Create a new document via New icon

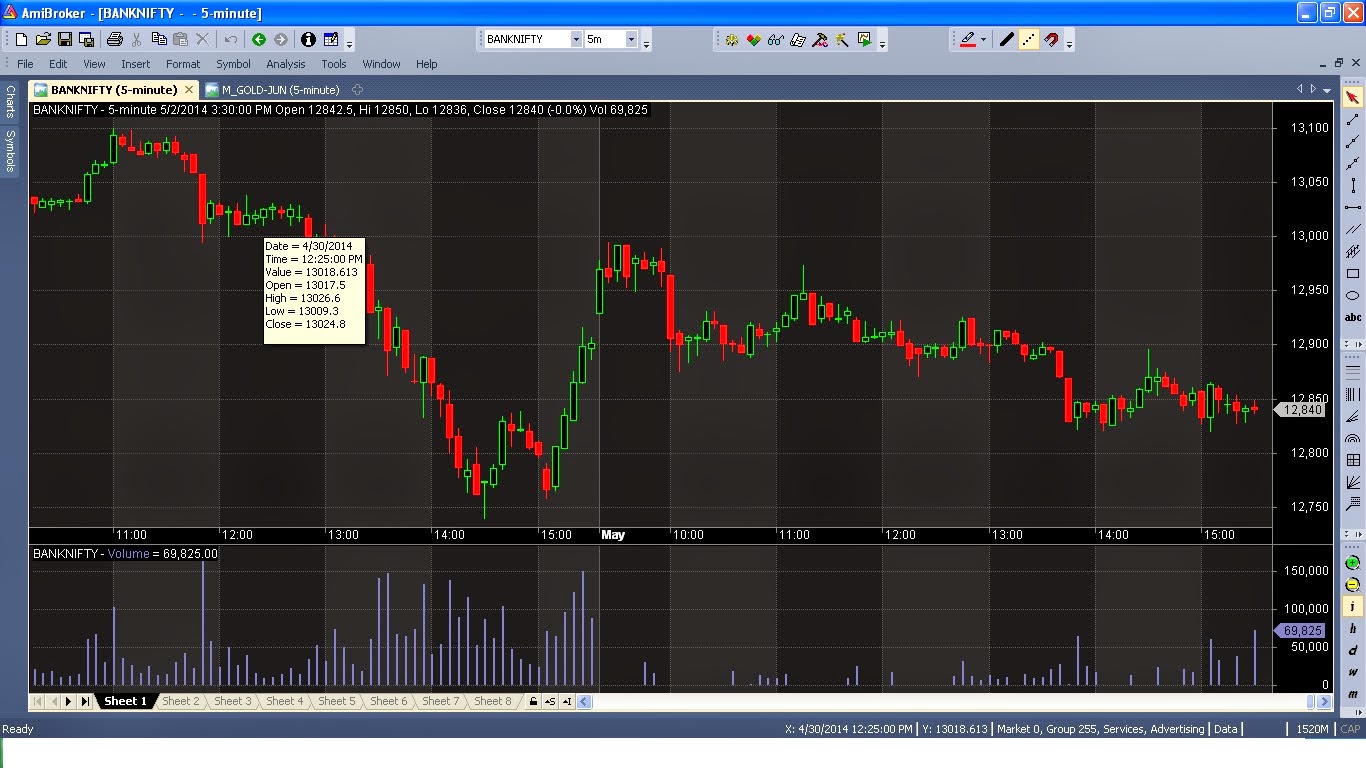(x=20, y=40)
